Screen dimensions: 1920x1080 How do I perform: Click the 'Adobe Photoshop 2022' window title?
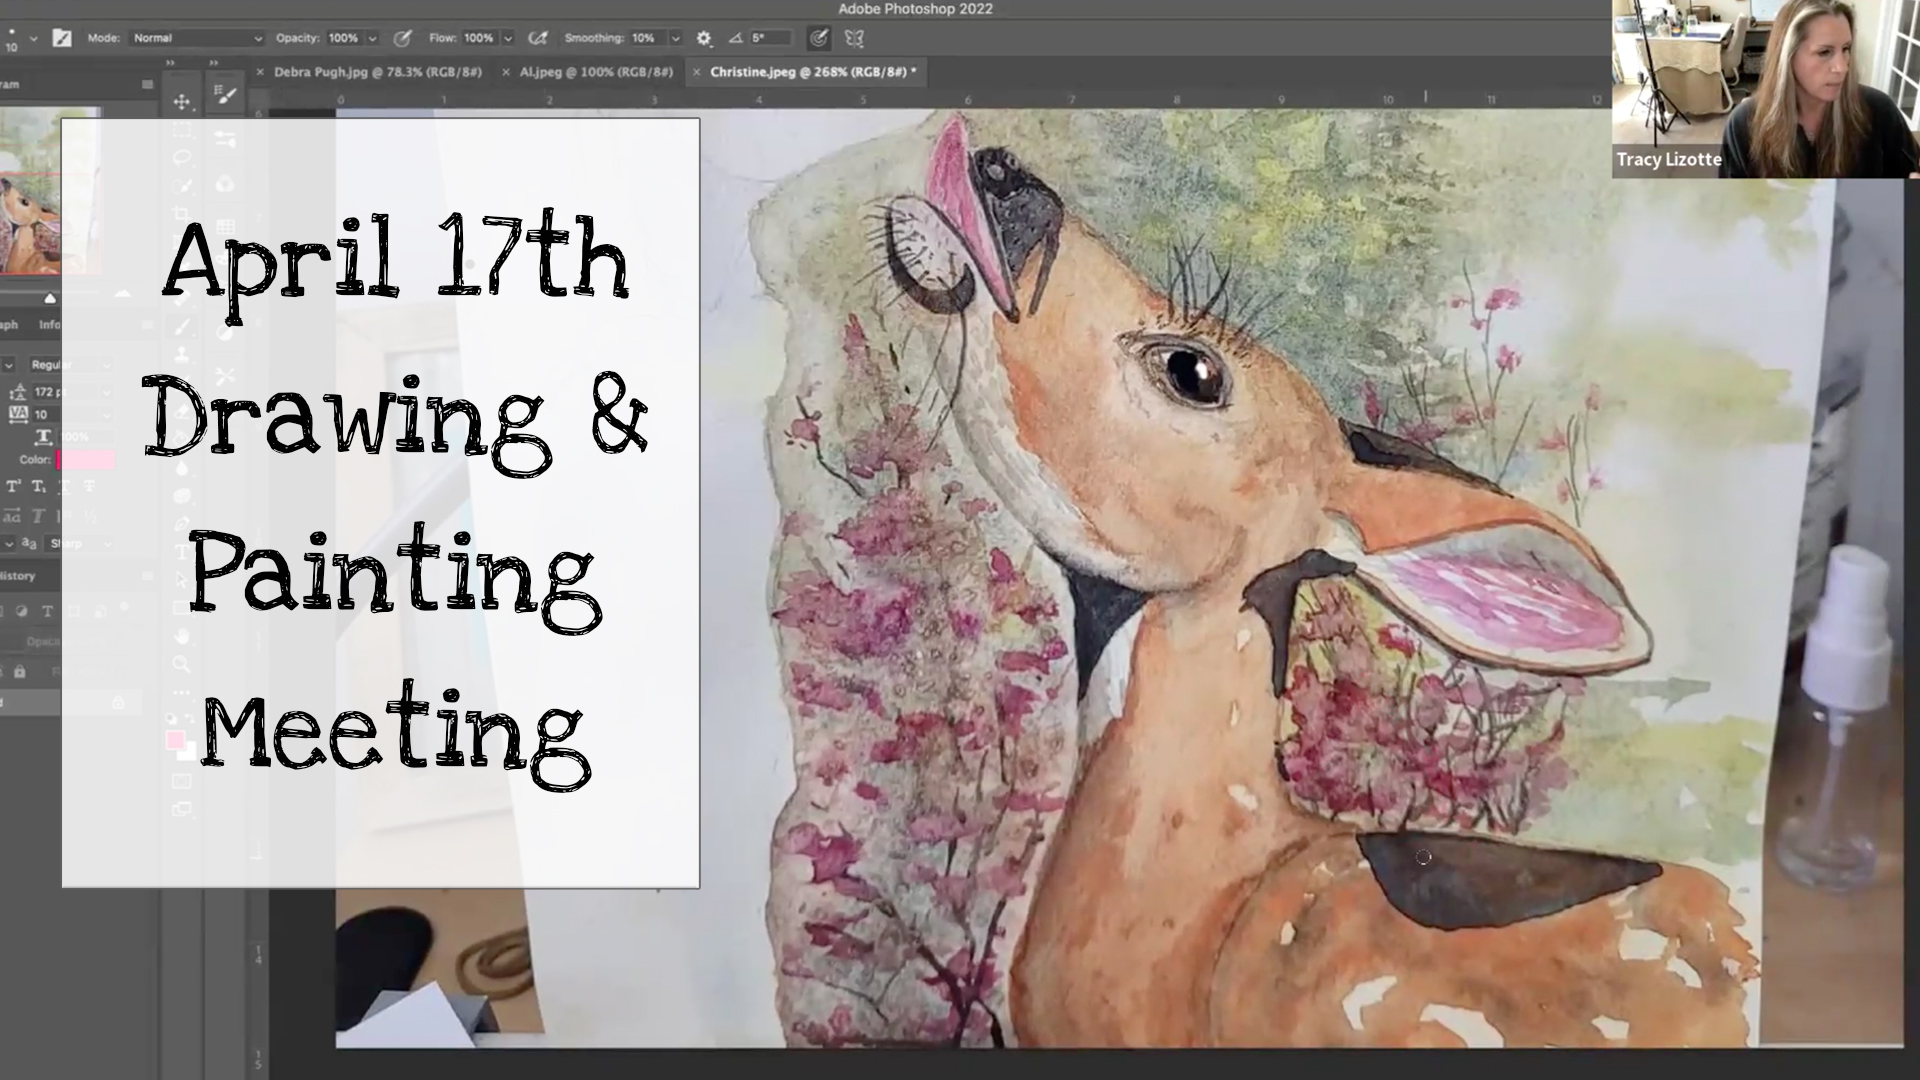coord(915,9)
